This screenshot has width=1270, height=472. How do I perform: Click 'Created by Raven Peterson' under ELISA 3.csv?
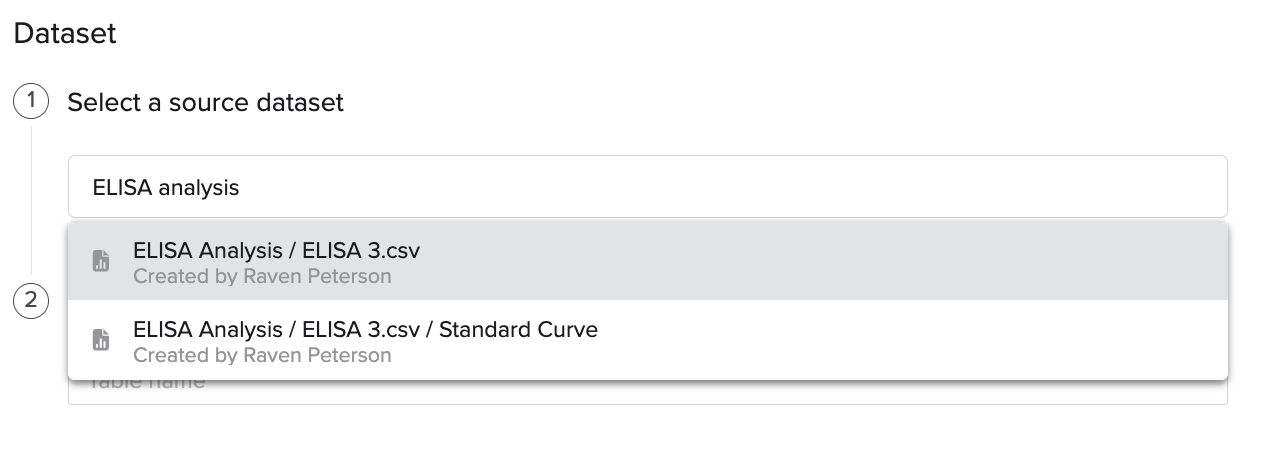[262, 276]
